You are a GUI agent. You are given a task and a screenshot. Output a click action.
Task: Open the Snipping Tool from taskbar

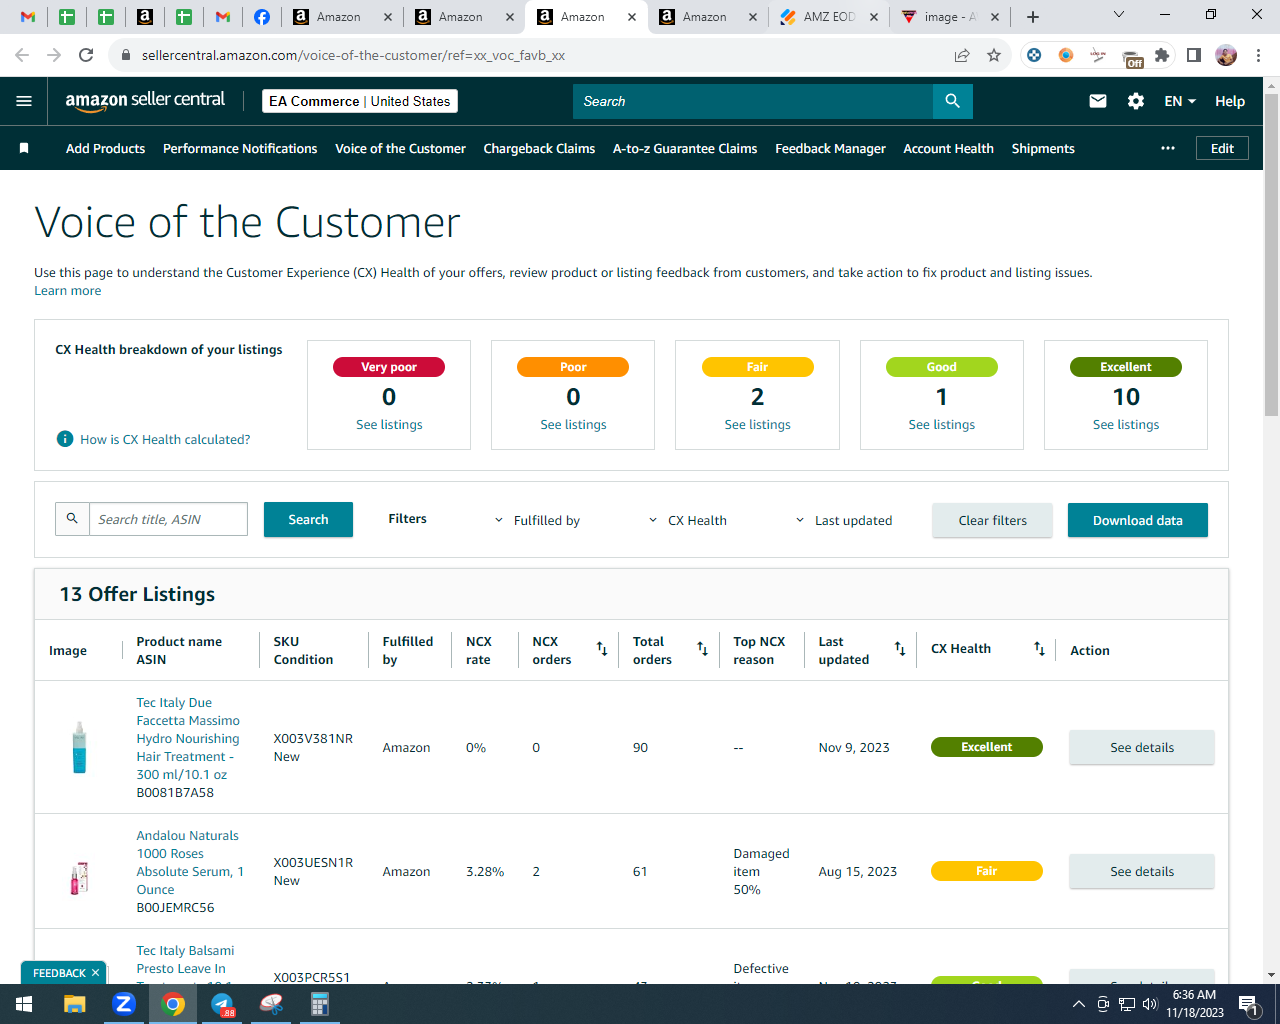(271, 1004)
